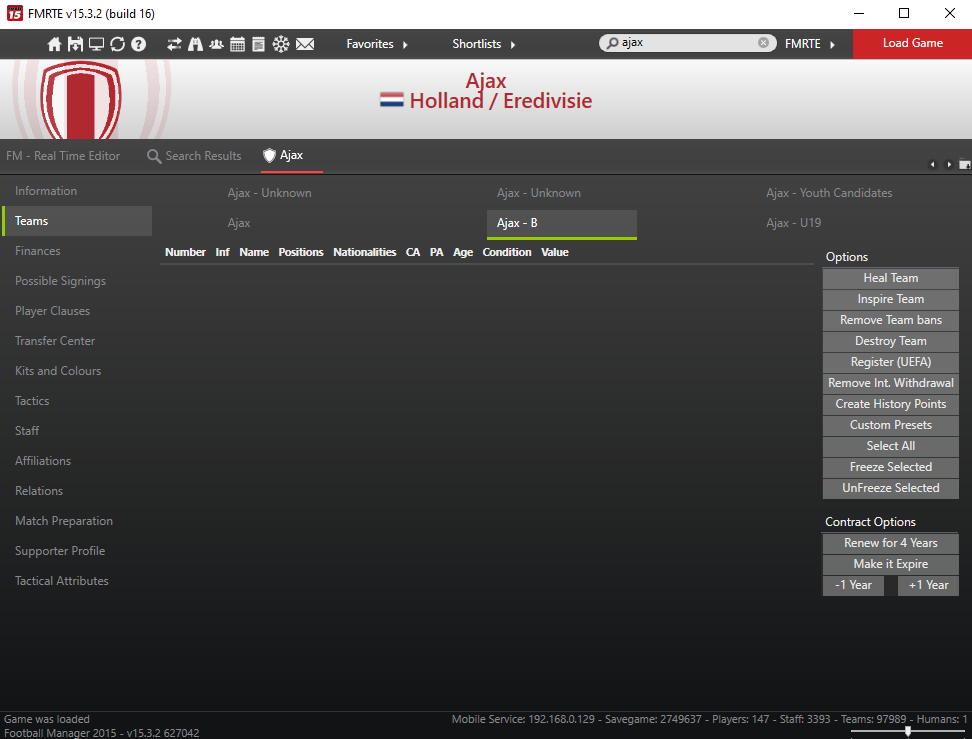Click the Holland flag icon
Viewport: 972px width, 739px height.
391,100
